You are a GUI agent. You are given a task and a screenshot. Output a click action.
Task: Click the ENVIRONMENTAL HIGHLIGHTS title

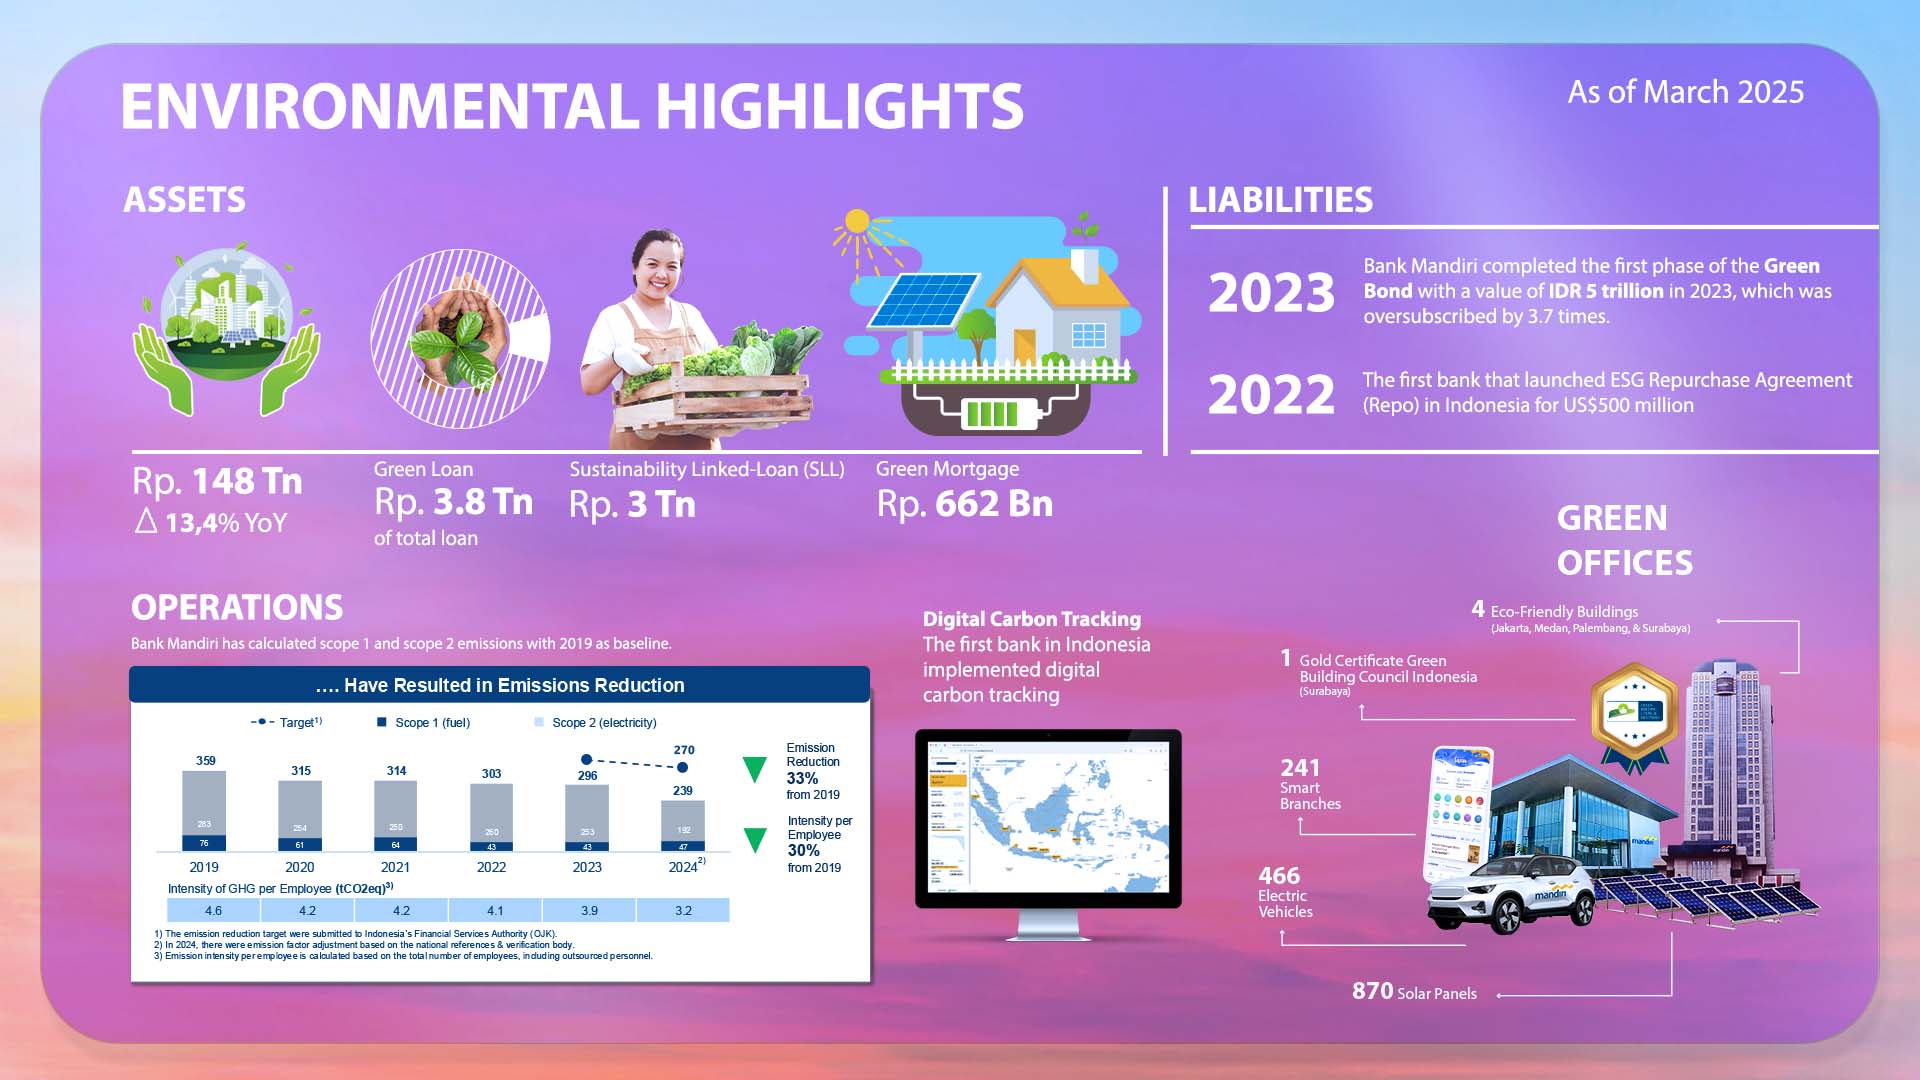click(572, 106)
